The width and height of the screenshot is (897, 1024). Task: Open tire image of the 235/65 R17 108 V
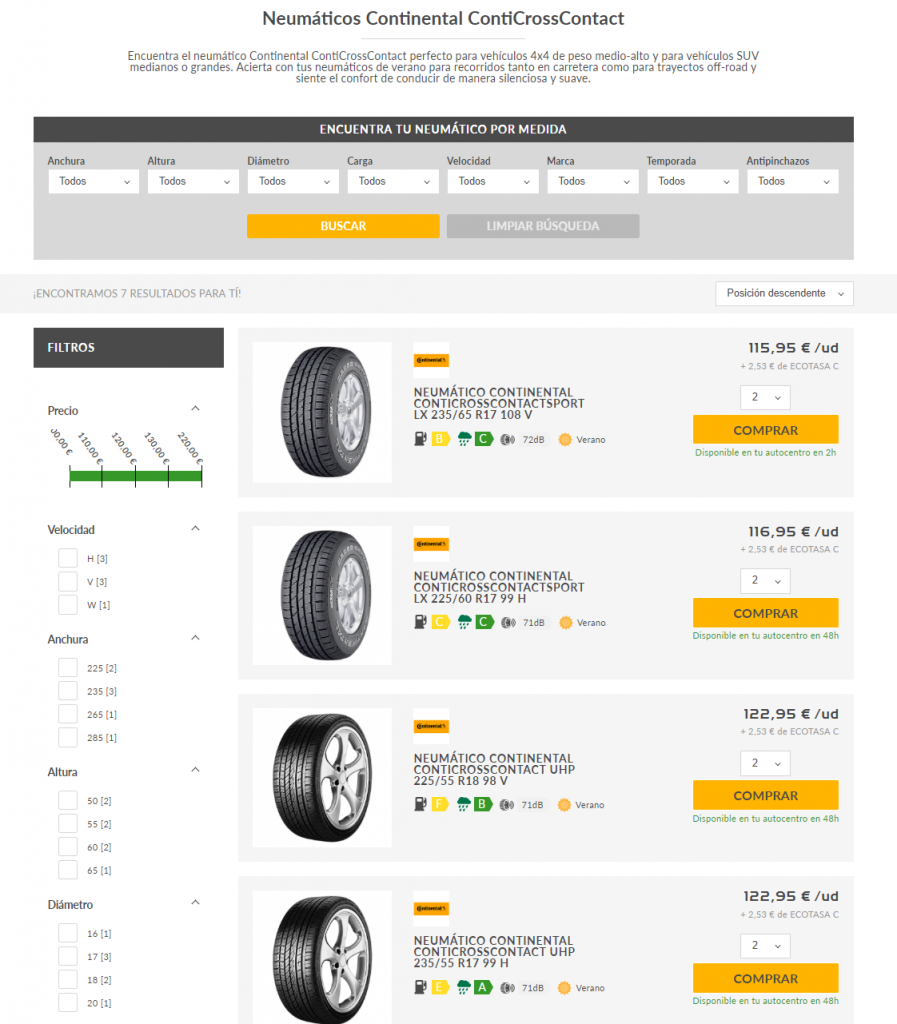pos(322,412)
